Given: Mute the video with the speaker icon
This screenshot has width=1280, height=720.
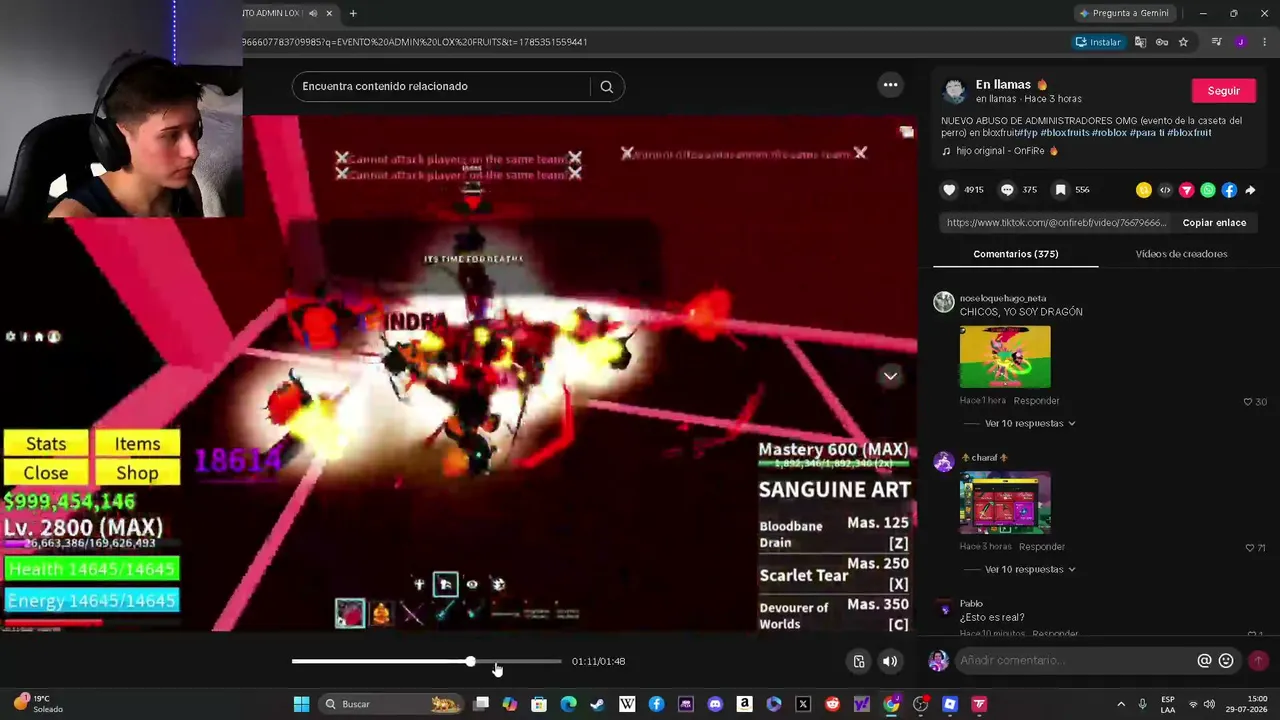Looking at the screenshot, I should tap(889, 661).
